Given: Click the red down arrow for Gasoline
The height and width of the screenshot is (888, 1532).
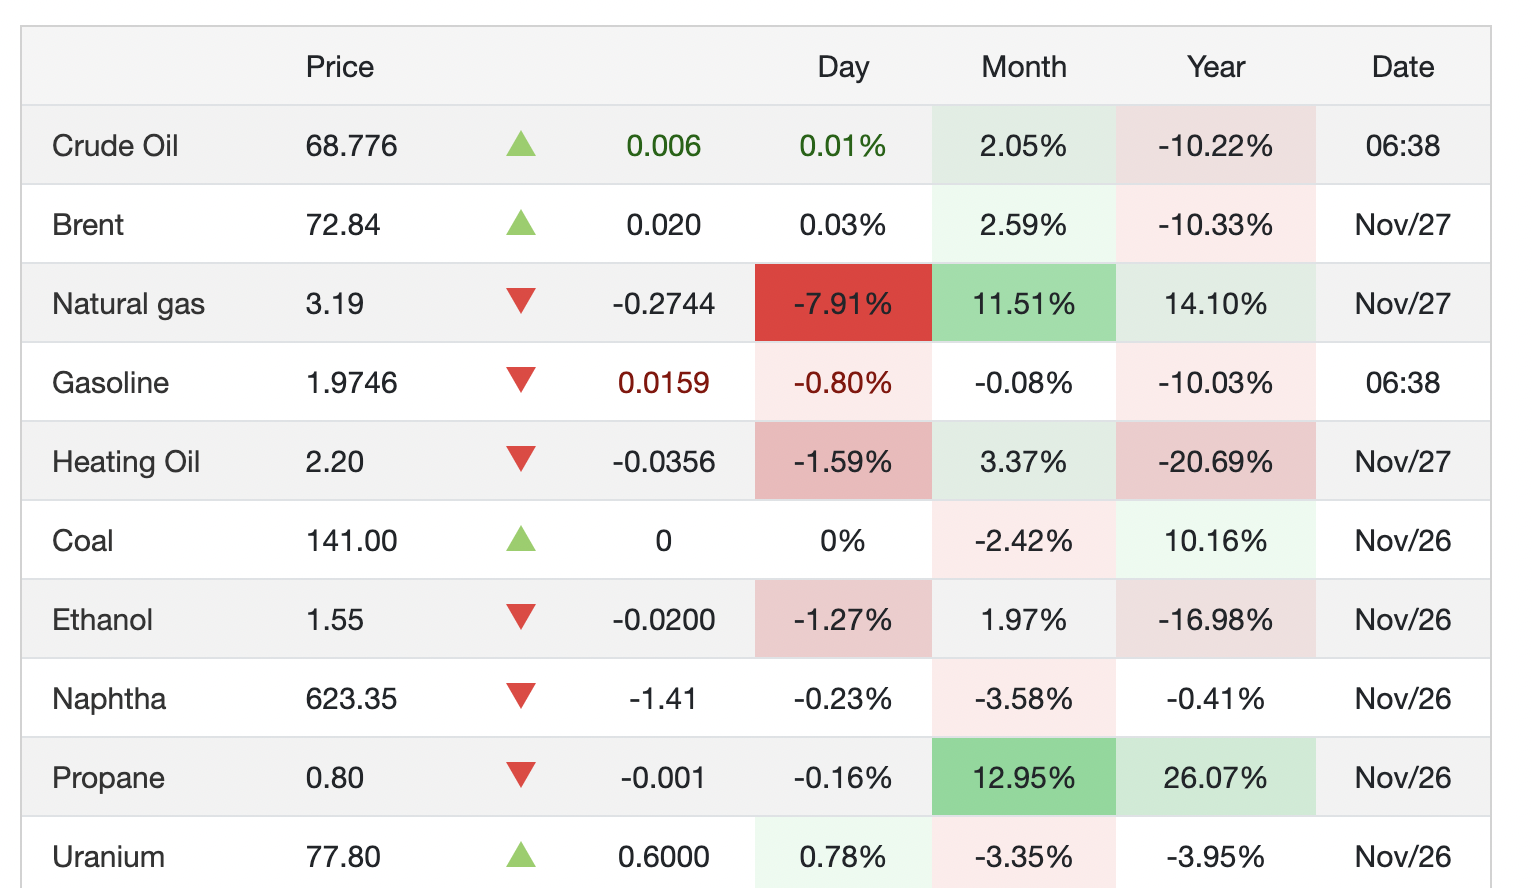Looking at the screenshot, I should click(x=521, y=380).
